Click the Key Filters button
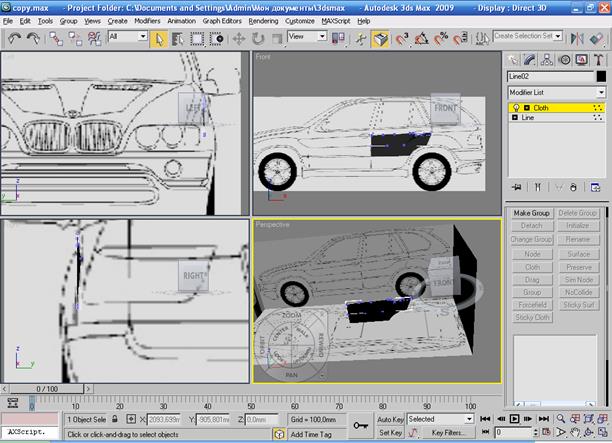 (448, 432)
